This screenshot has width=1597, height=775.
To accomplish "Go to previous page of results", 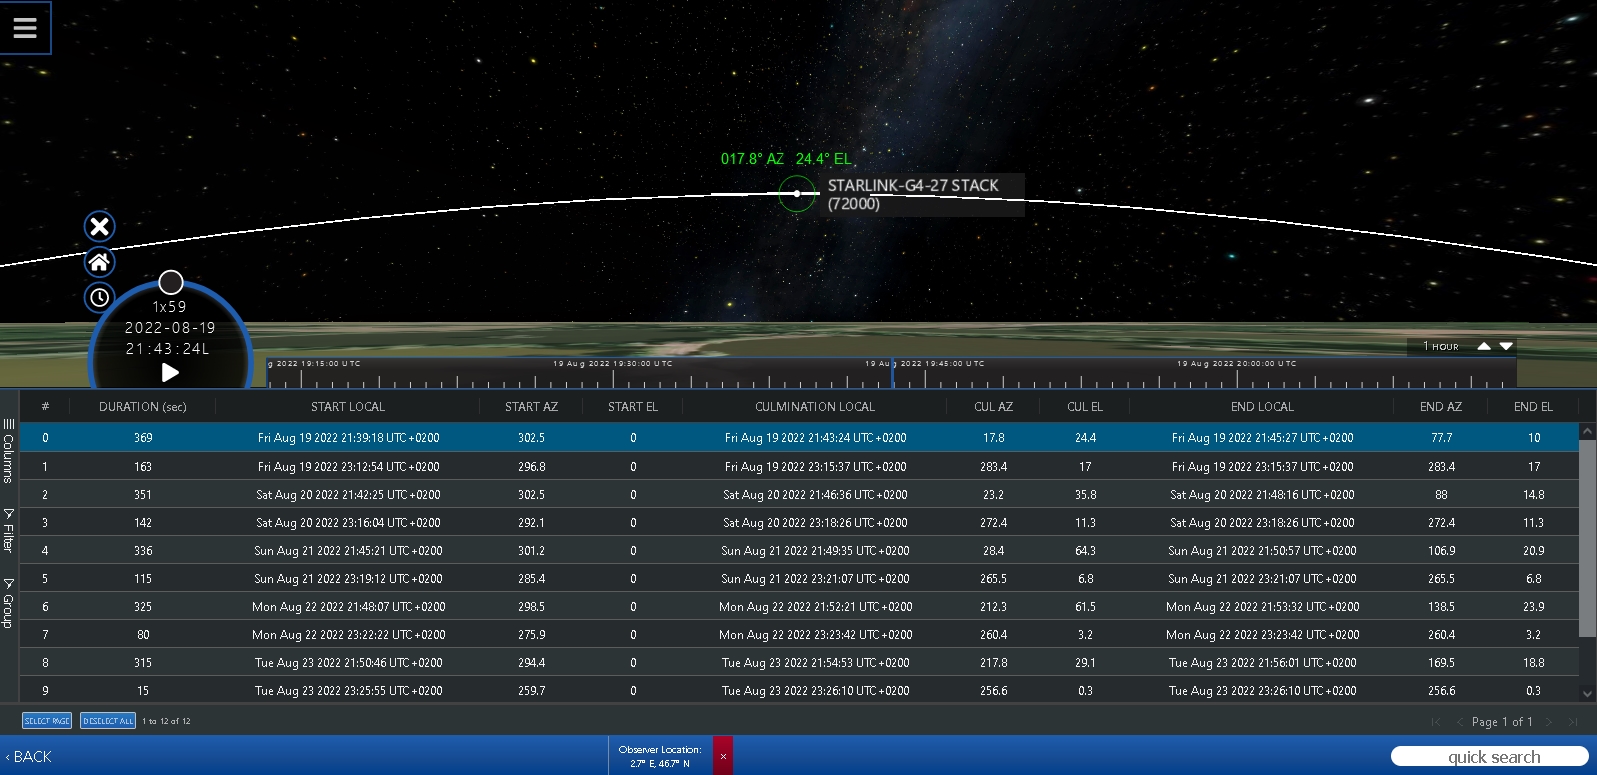I will tap(1459, 722).
